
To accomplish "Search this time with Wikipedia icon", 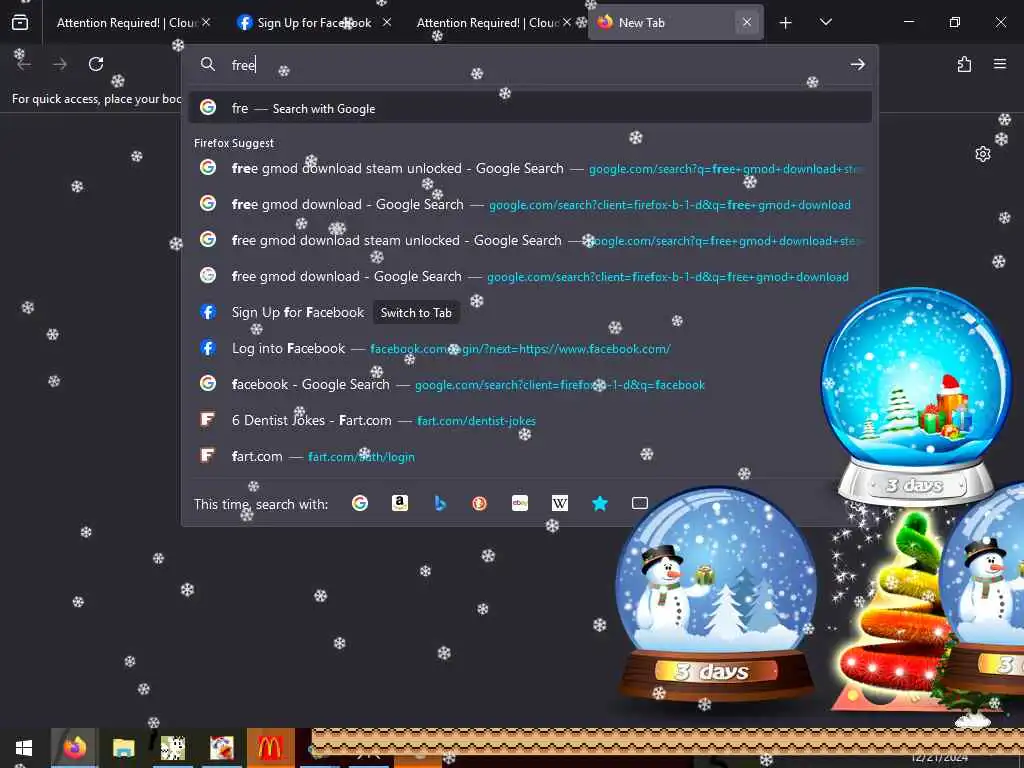I will (x=560, y=503).
